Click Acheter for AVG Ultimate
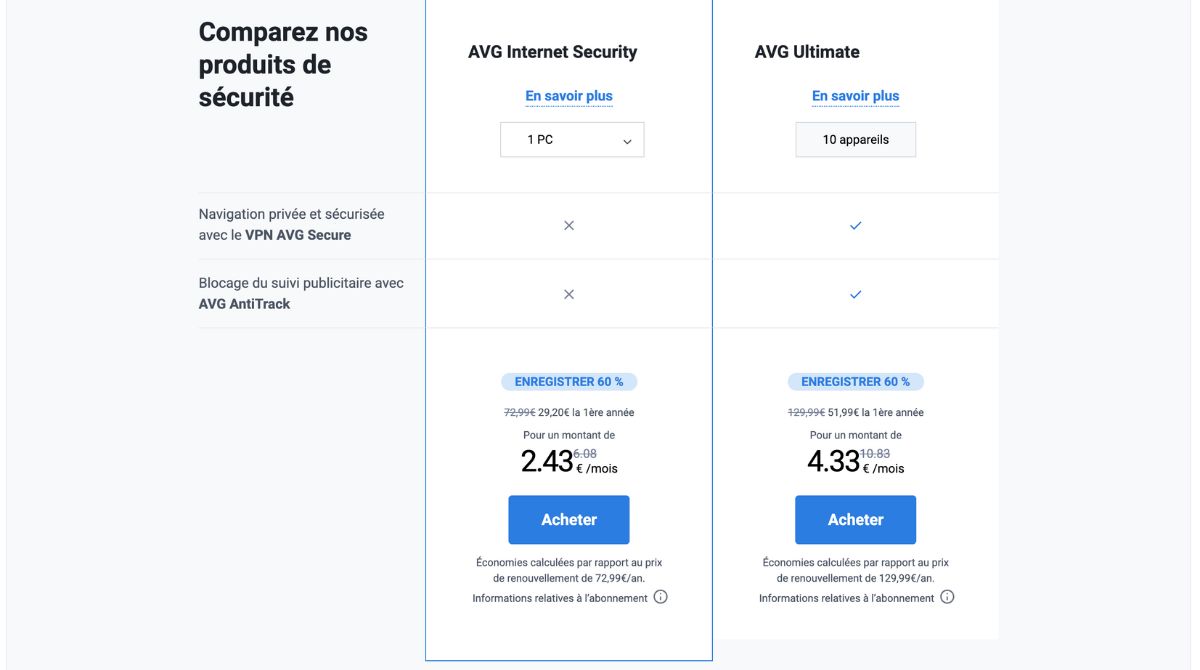Viewport: 1200px width, 670px height. click(x=855, y=519)
